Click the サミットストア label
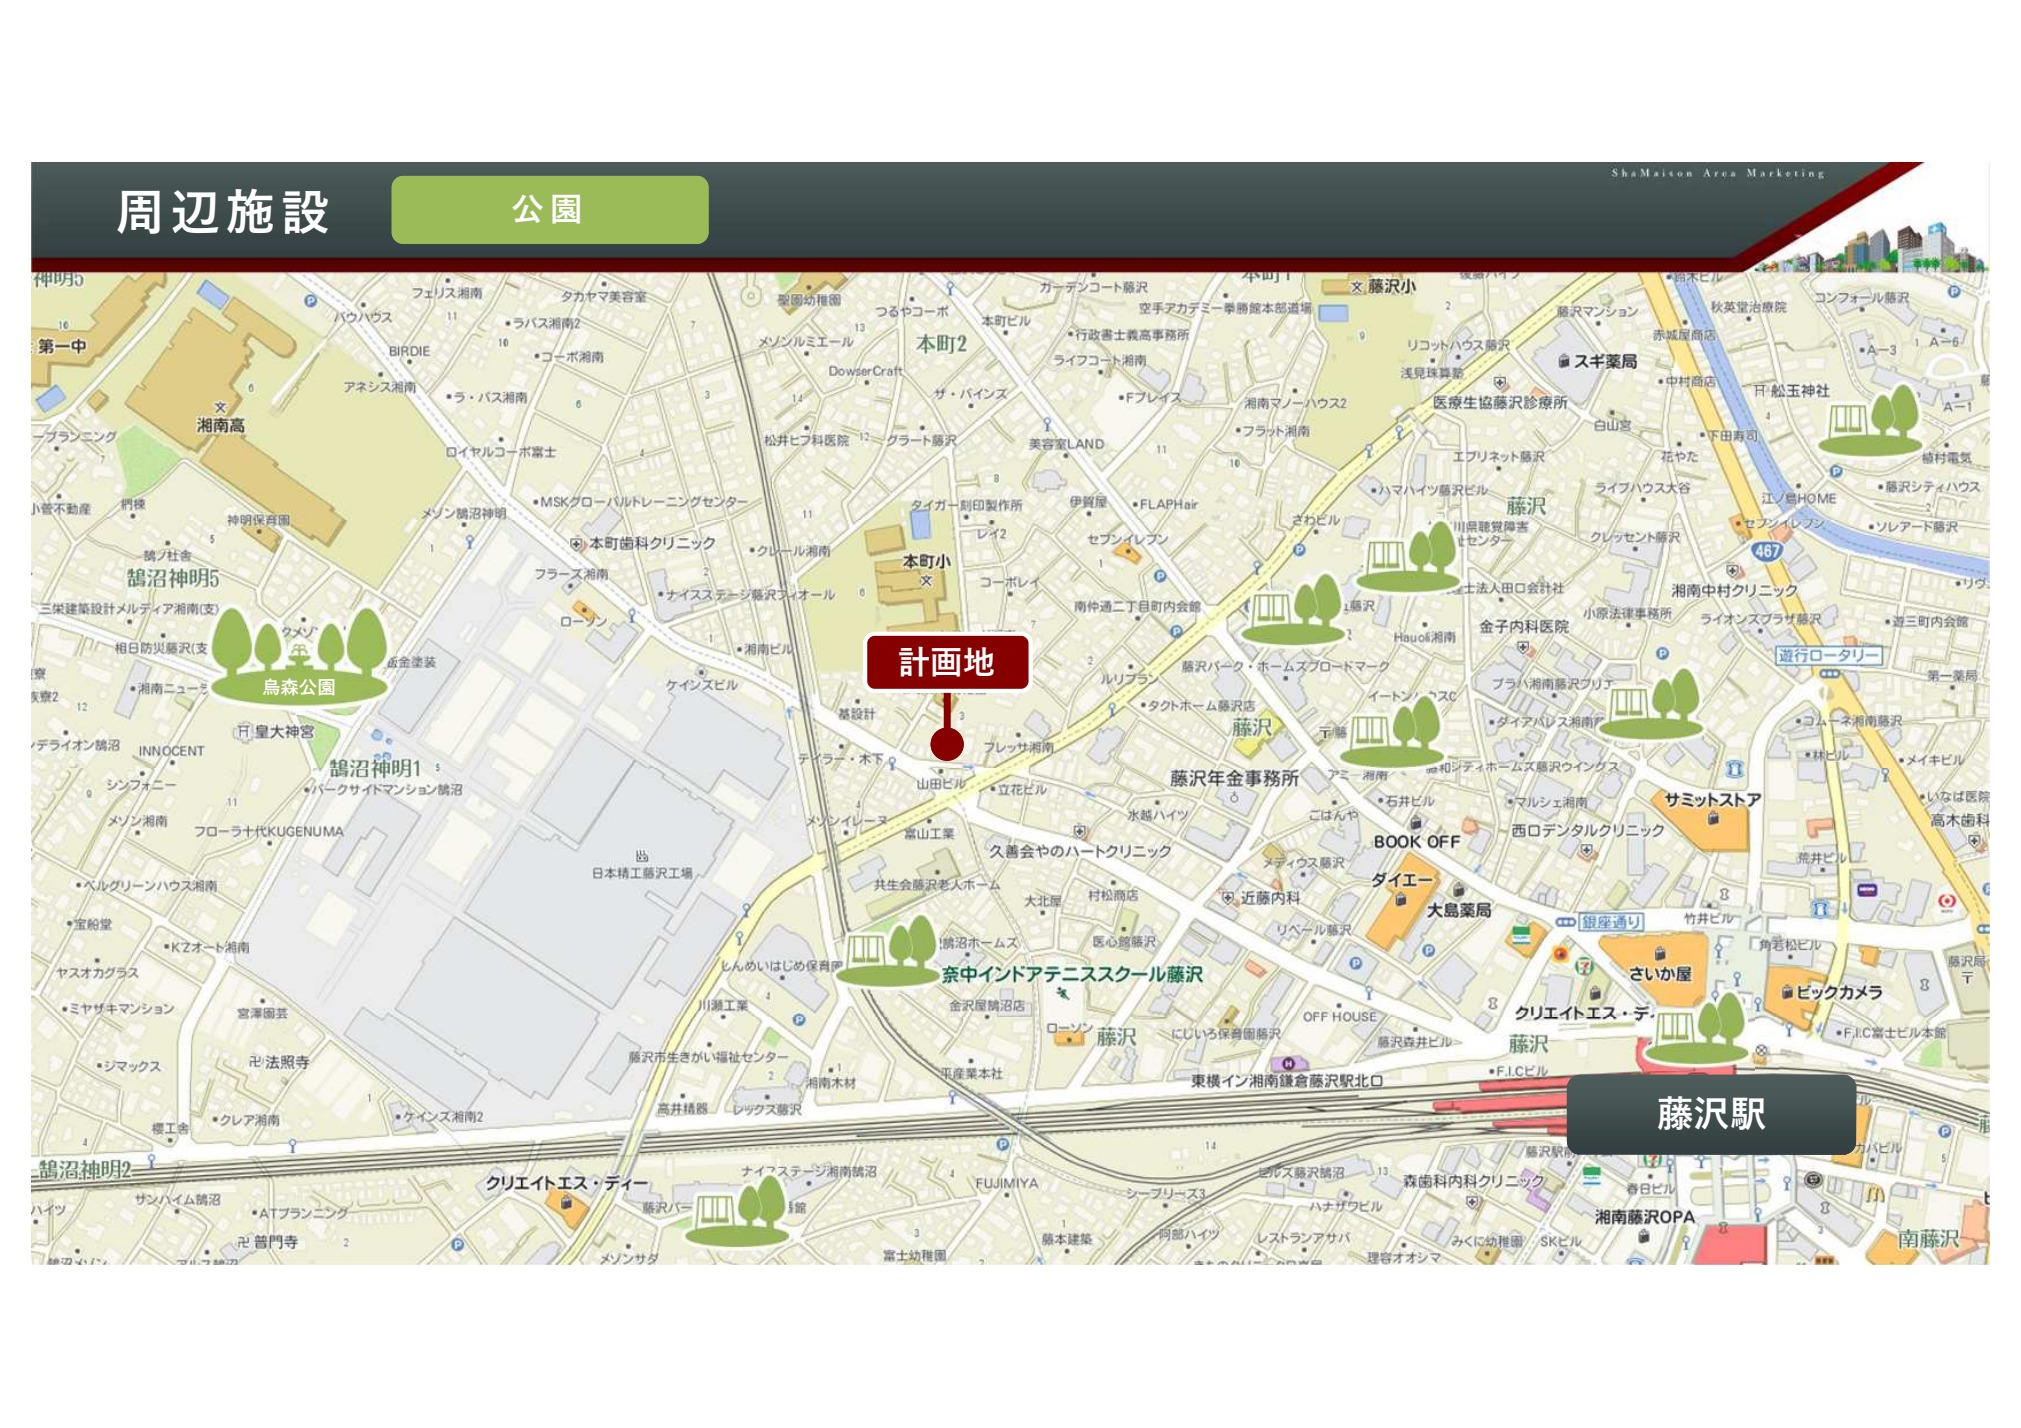Viewport: 2021px width, 1428px height. [x=1712, y=799]
